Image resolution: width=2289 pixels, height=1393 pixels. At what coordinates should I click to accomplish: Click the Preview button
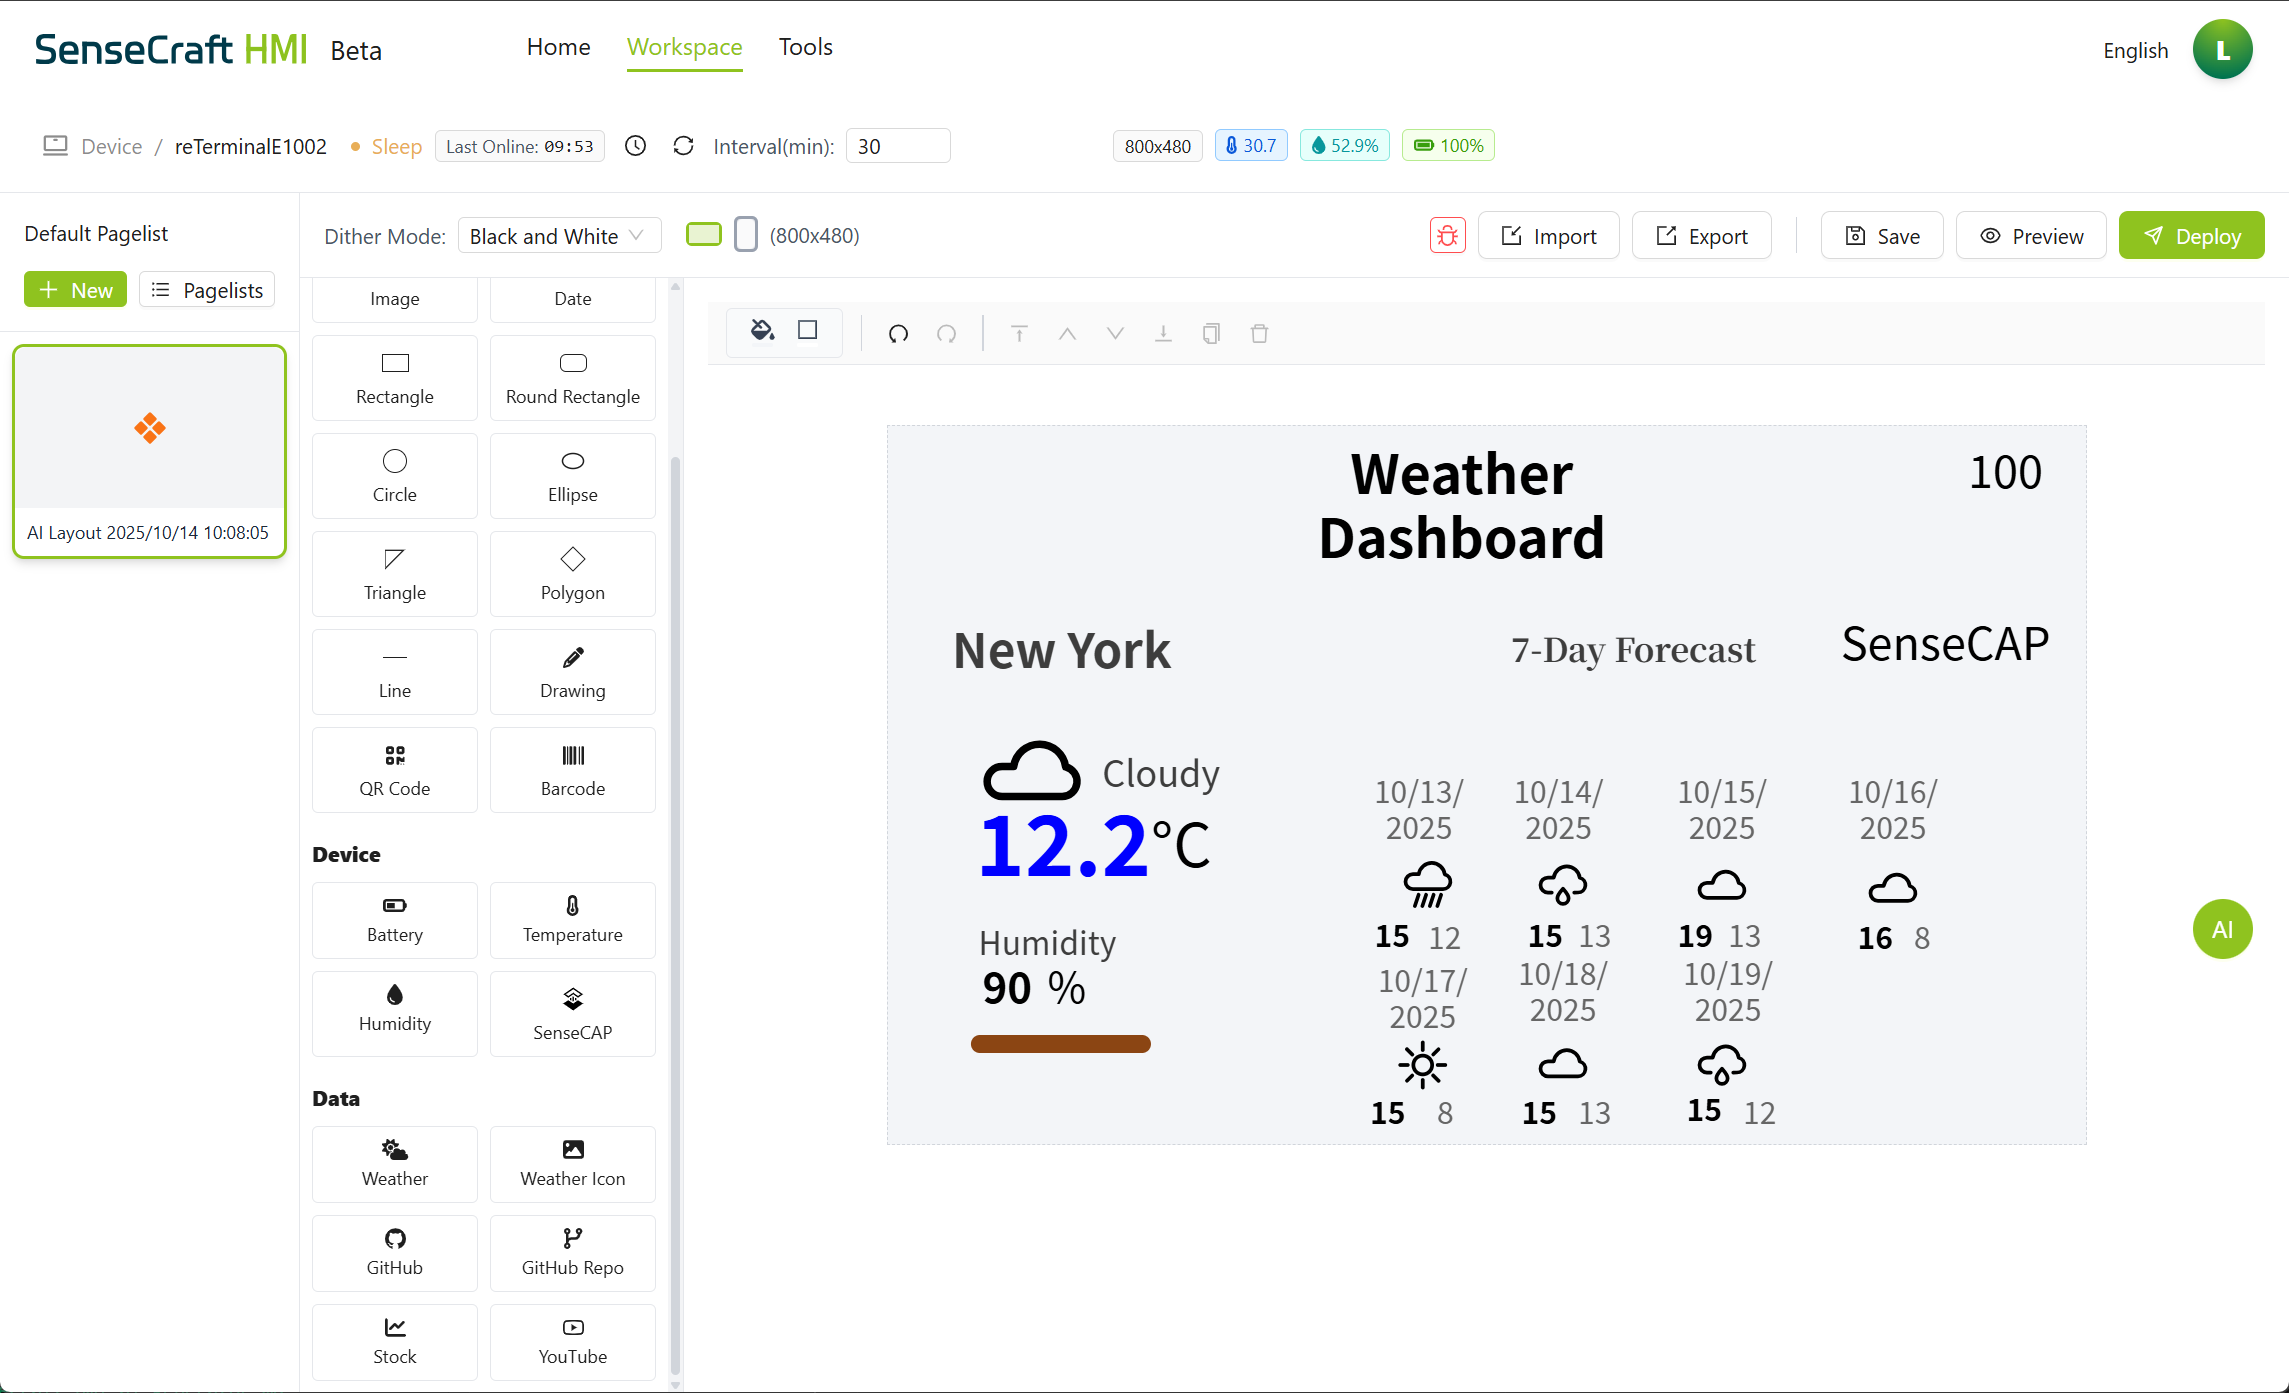tap(2031, 236)
